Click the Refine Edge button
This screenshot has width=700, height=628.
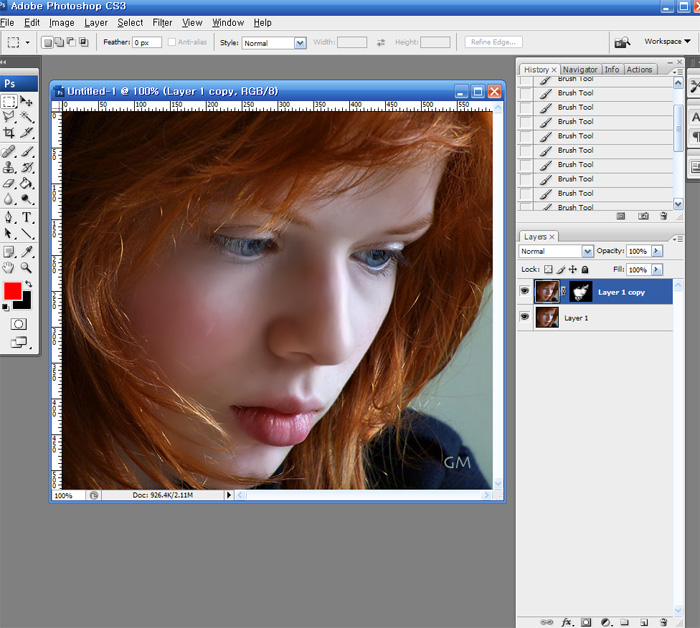[x=493, y=42]
